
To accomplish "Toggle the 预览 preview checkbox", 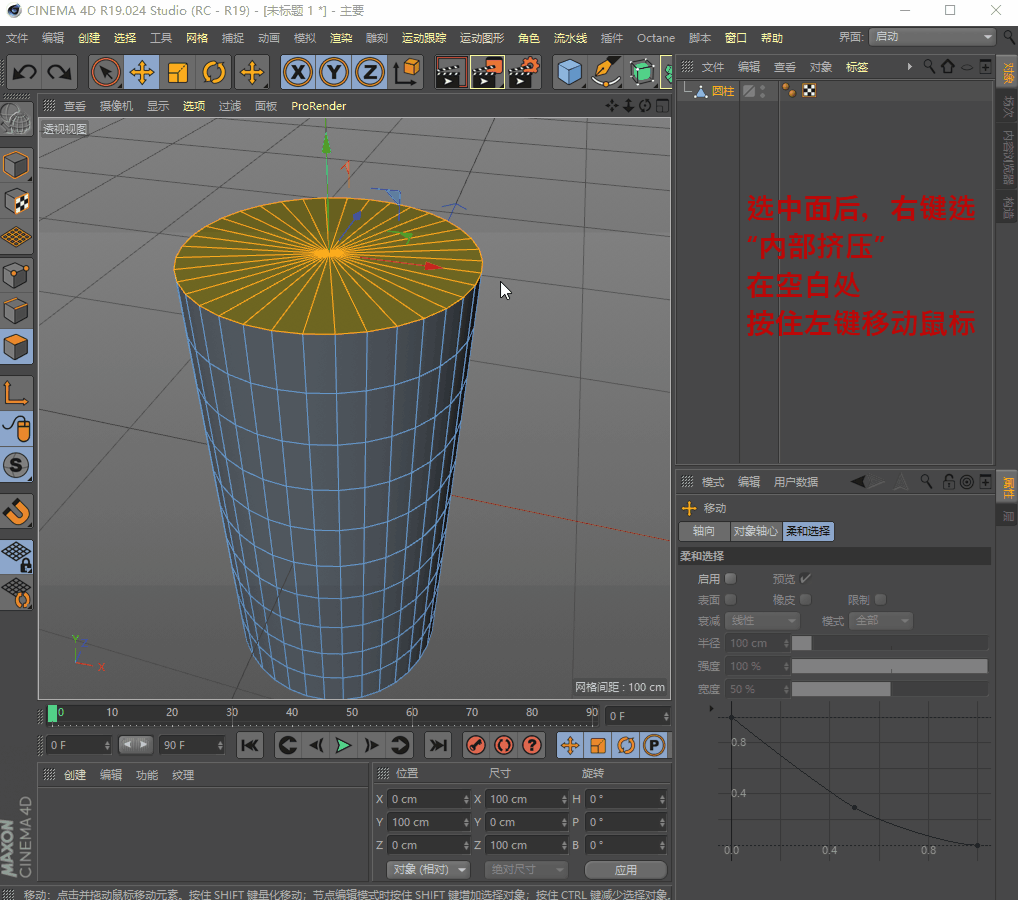I will click(806, 578).
